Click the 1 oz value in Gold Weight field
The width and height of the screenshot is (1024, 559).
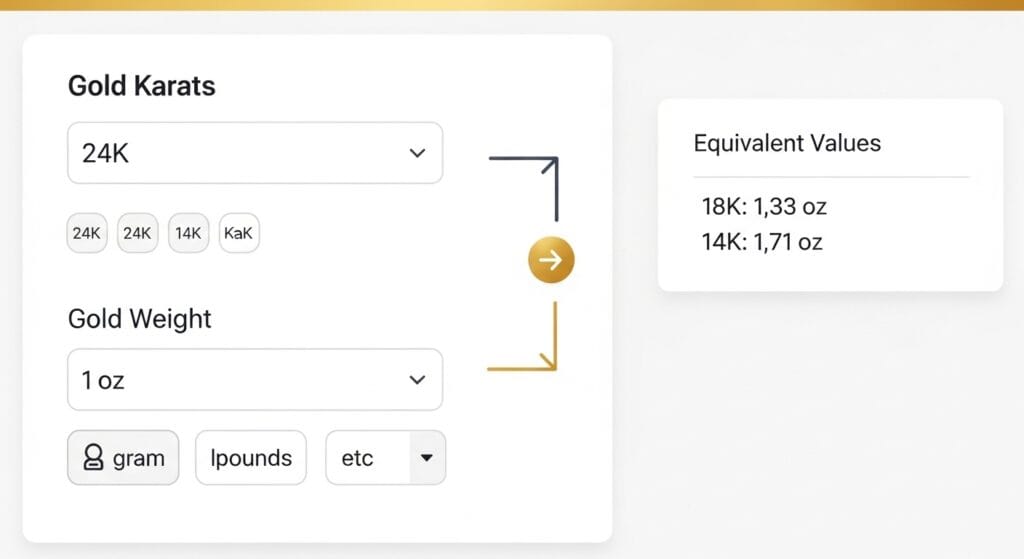pyautogui.click(x=103, y=381)
